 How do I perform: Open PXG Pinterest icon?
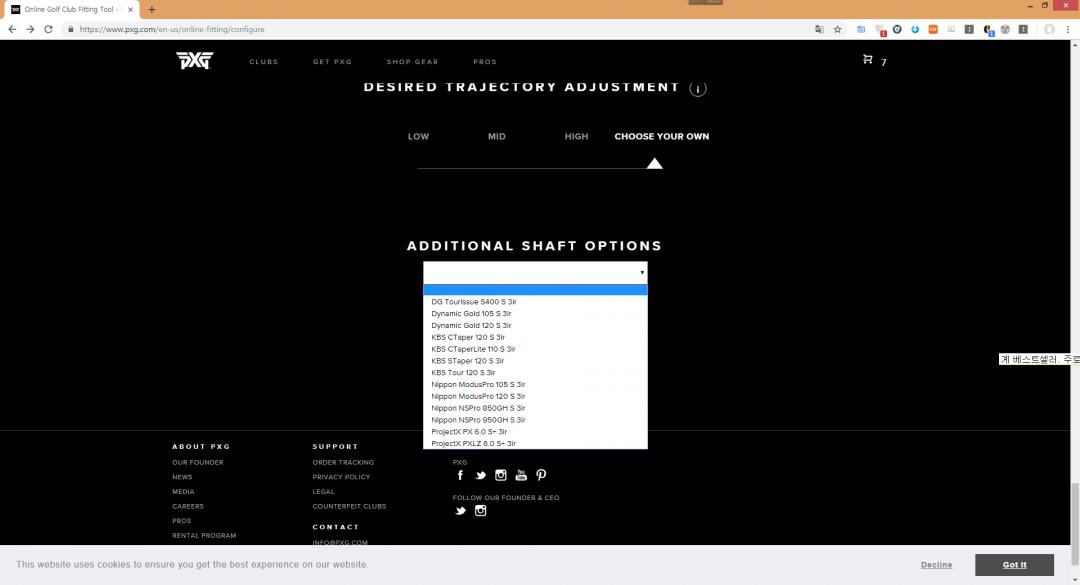tap(541, 476)
